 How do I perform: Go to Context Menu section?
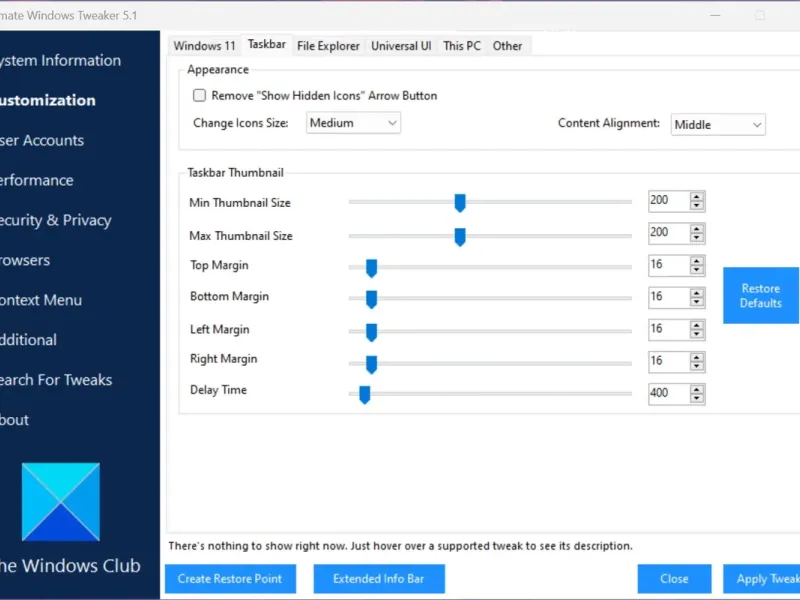coord(41,300)
